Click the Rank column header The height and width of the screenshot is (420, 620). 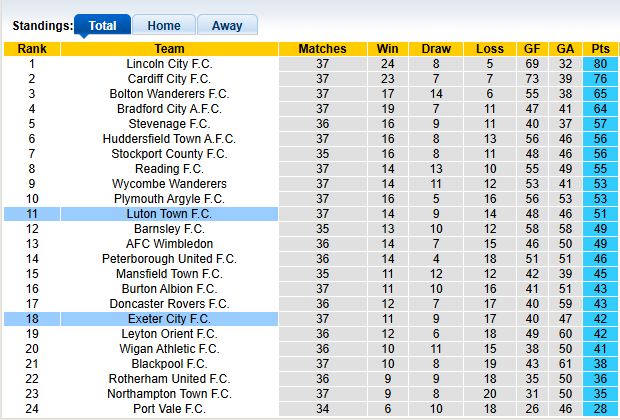click(x=32, y=49)
